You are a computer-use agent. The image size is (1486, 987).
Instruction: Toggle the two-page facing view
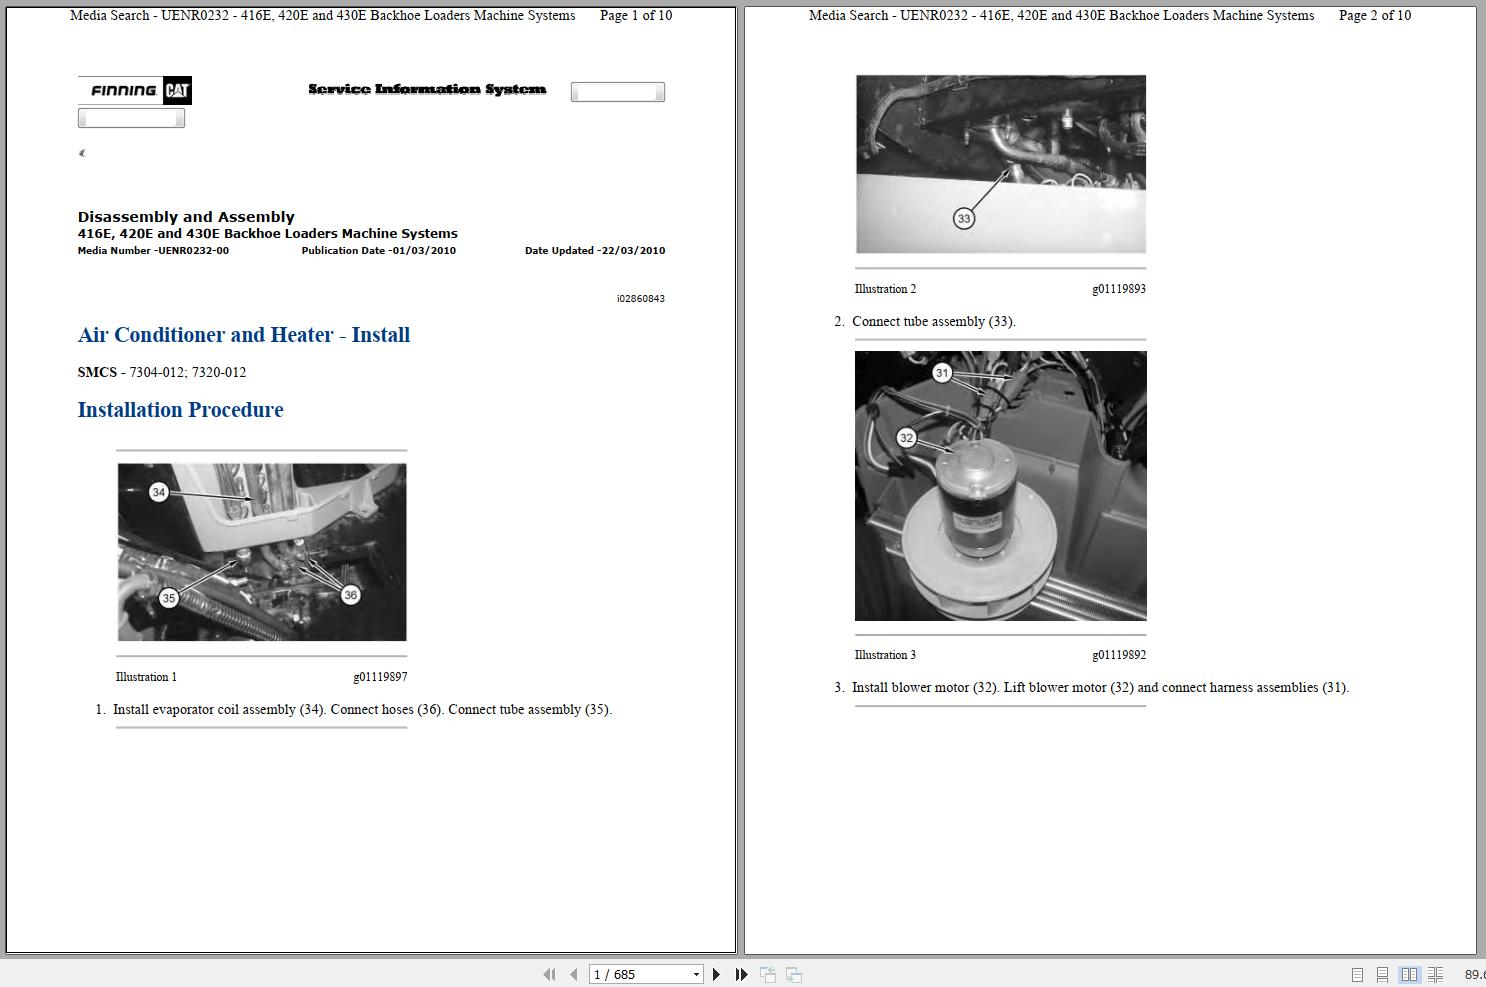point(1410,974)
